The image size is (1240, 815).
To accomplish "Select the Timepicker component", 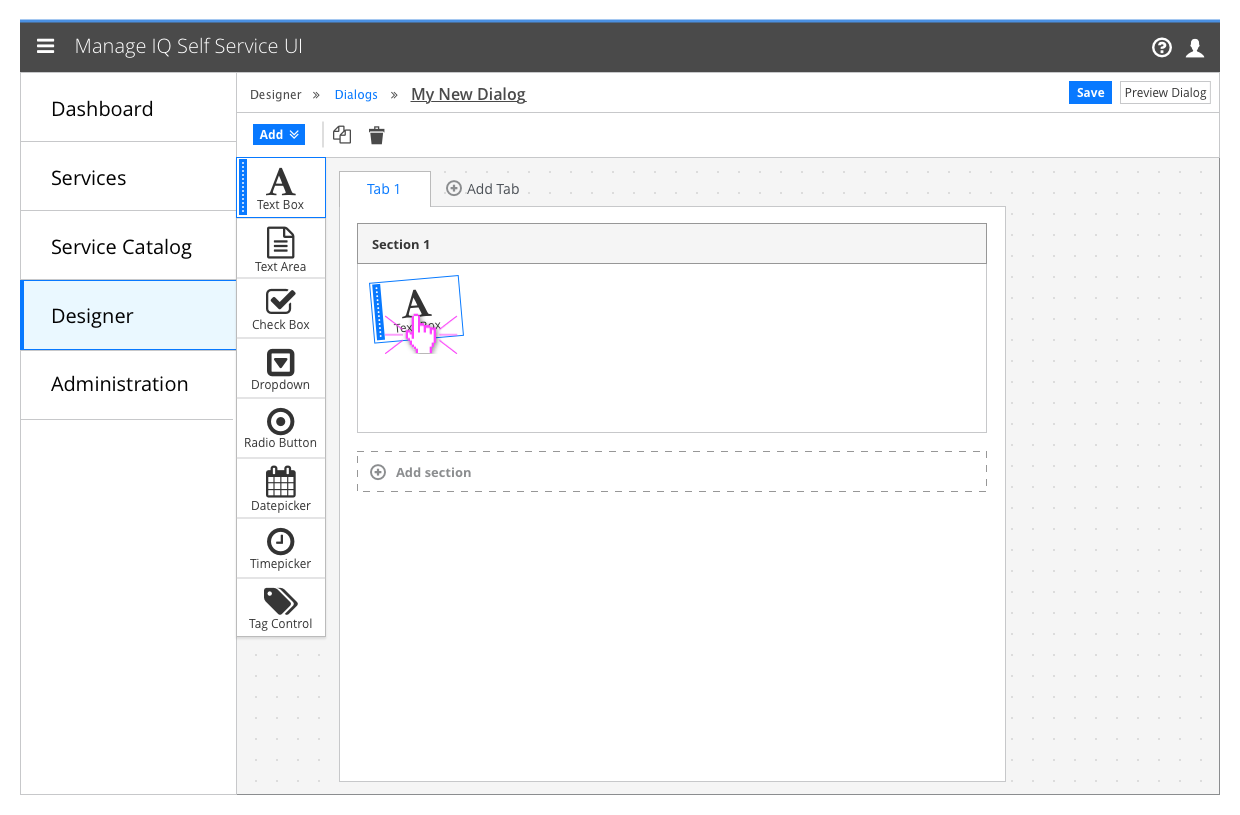I will click(x=281, y=549).
